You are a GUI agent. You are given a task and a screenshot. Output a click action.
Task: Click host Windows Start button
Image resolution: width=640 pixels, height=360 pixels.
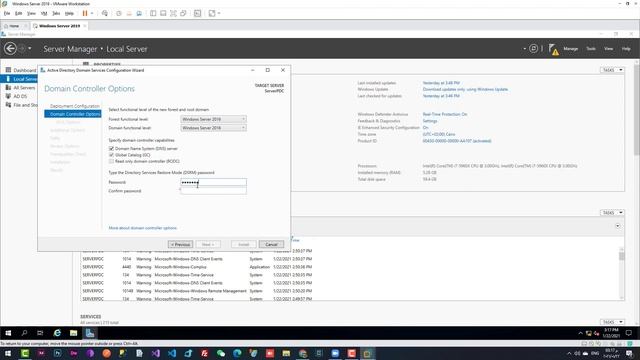pos(8,353)
